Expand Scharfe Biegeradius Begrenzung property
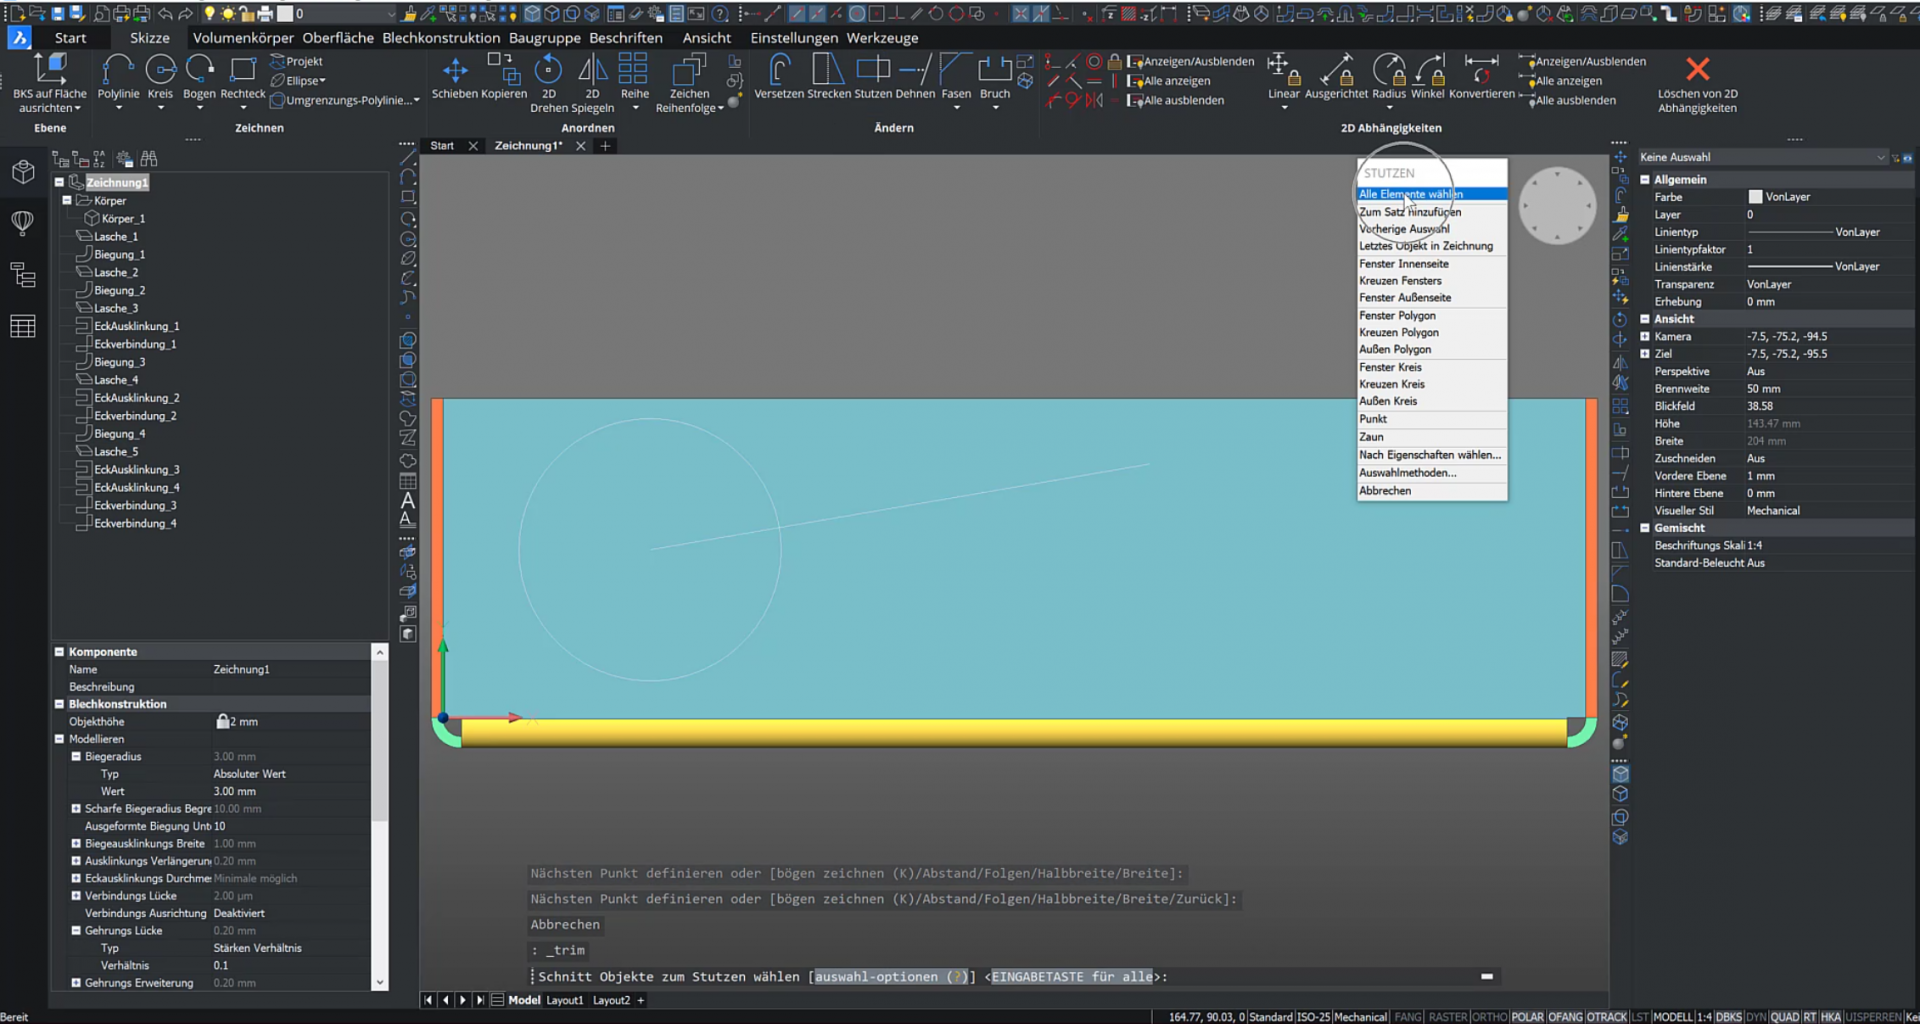Viewport: 1920px width, 1024px height. tap(76, 809)
